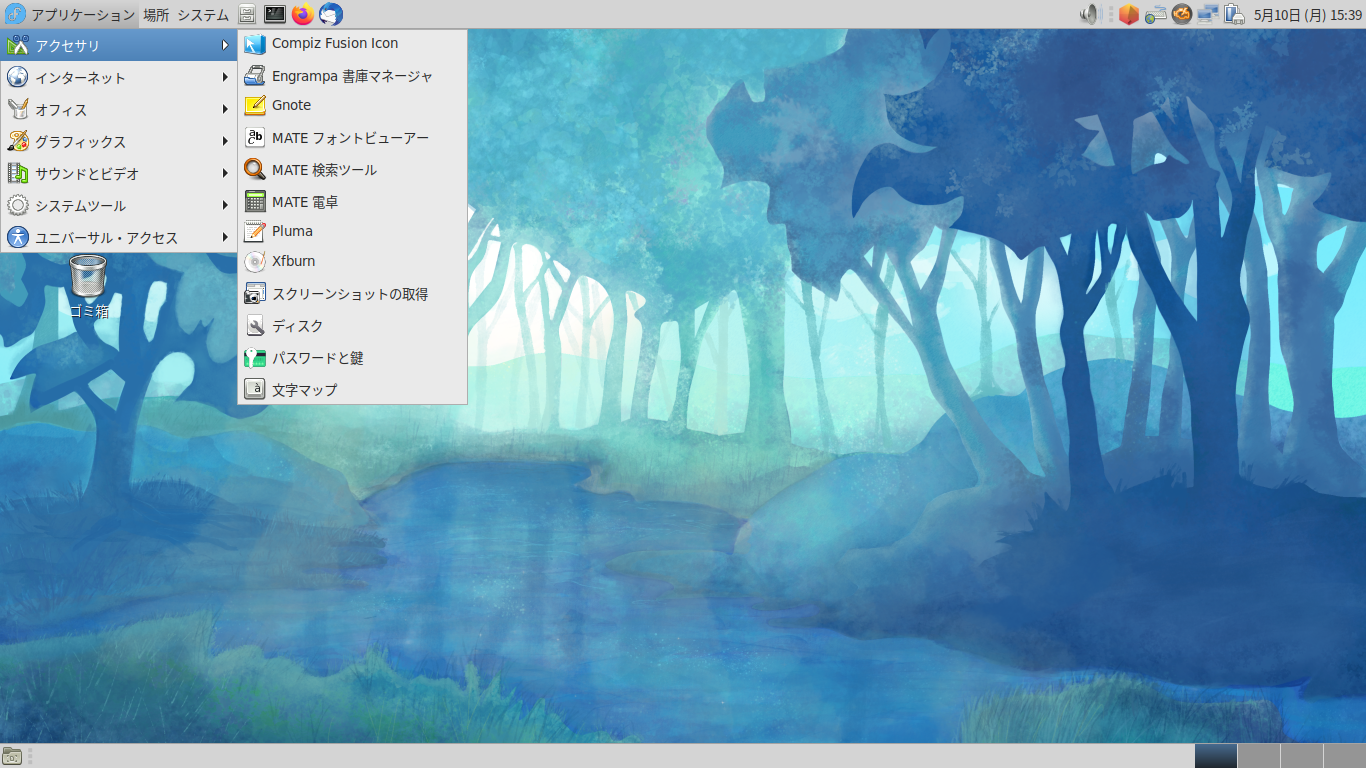Open the network connection tray icon
This screenshot has width=1366, height=768.
1208,14
